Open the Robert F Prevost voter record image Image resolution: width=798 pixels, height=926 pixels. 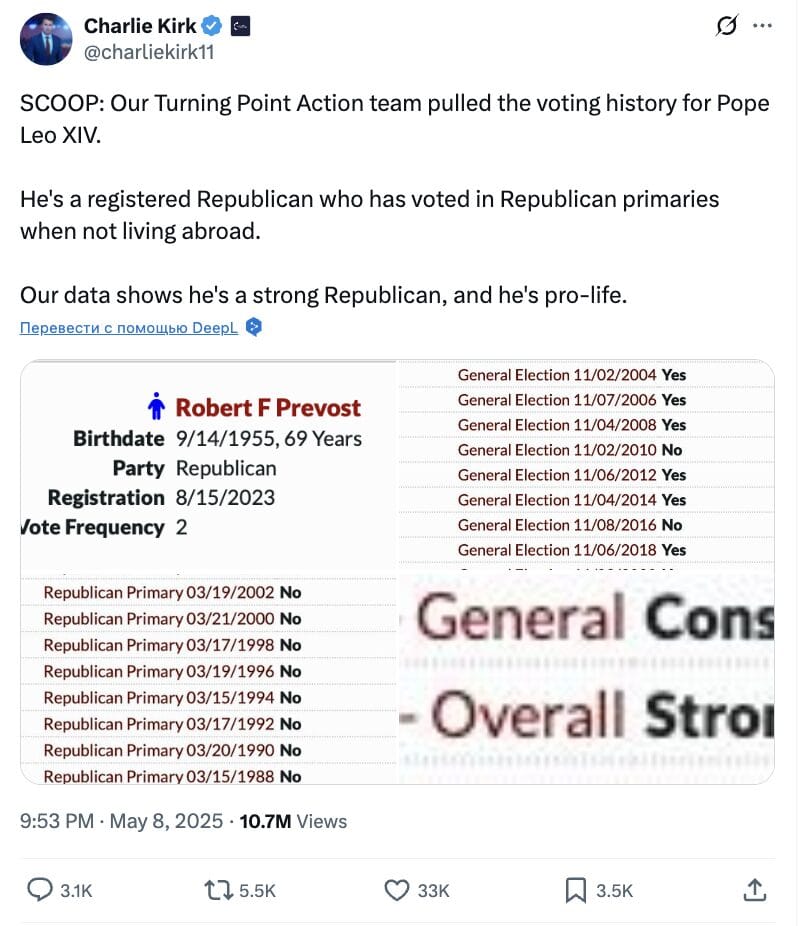click(x=209, y=467)
